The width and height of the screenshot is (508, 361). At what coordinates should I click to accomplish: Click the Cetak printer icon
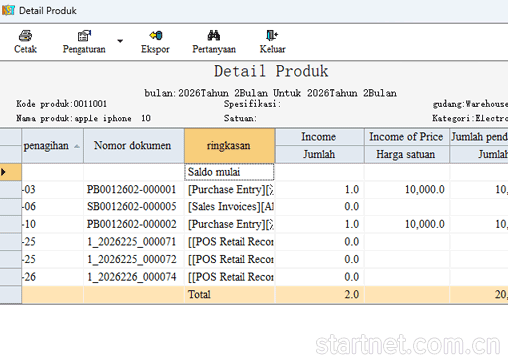point(25,35)
